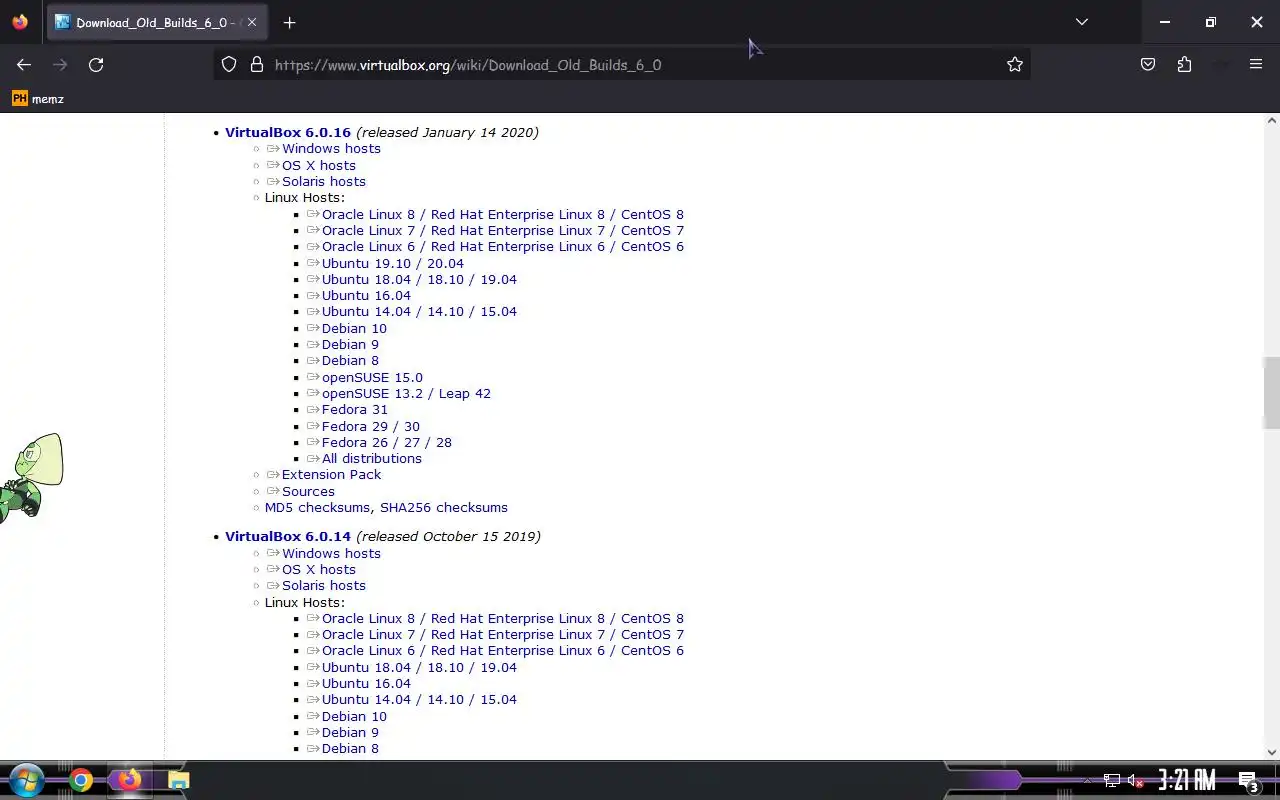Select the Download_Old_Builds_6_0 tab

(x=157, y=22)
